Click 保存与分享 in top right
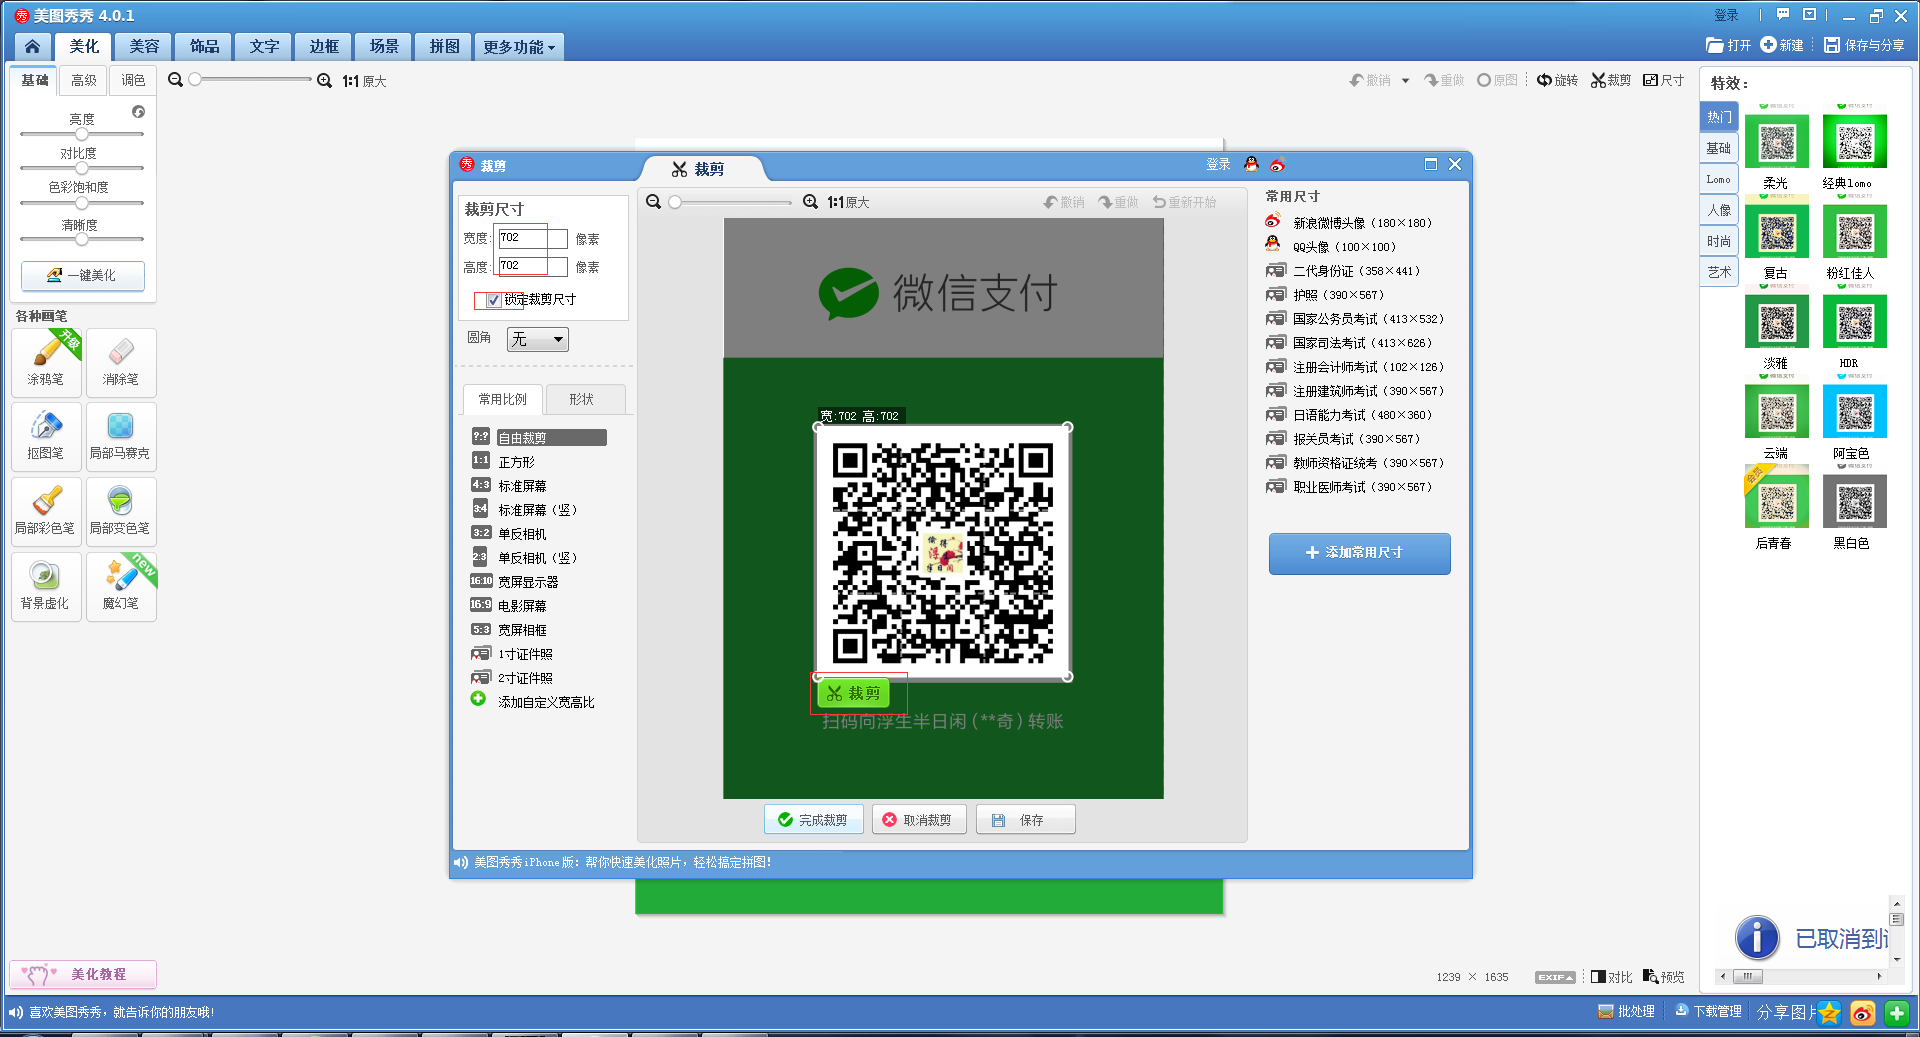 click(x=1864, y=45)
